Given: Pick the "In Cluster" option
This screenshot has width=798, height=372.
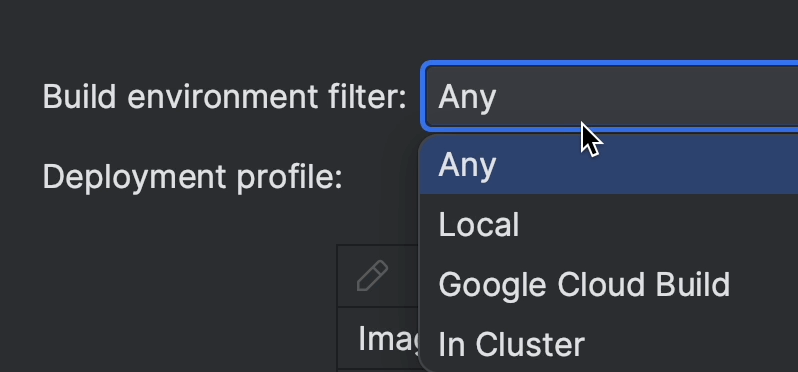Looking at the screenshot, I should coord(609,344).
